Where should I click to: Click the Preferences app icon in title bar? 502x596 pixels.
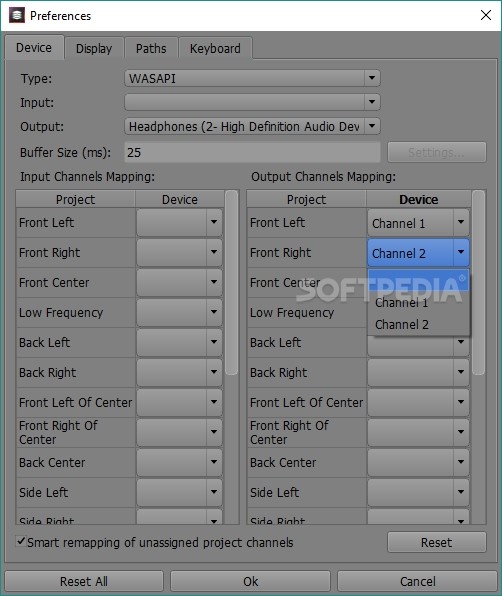click(x=17, y=16)
